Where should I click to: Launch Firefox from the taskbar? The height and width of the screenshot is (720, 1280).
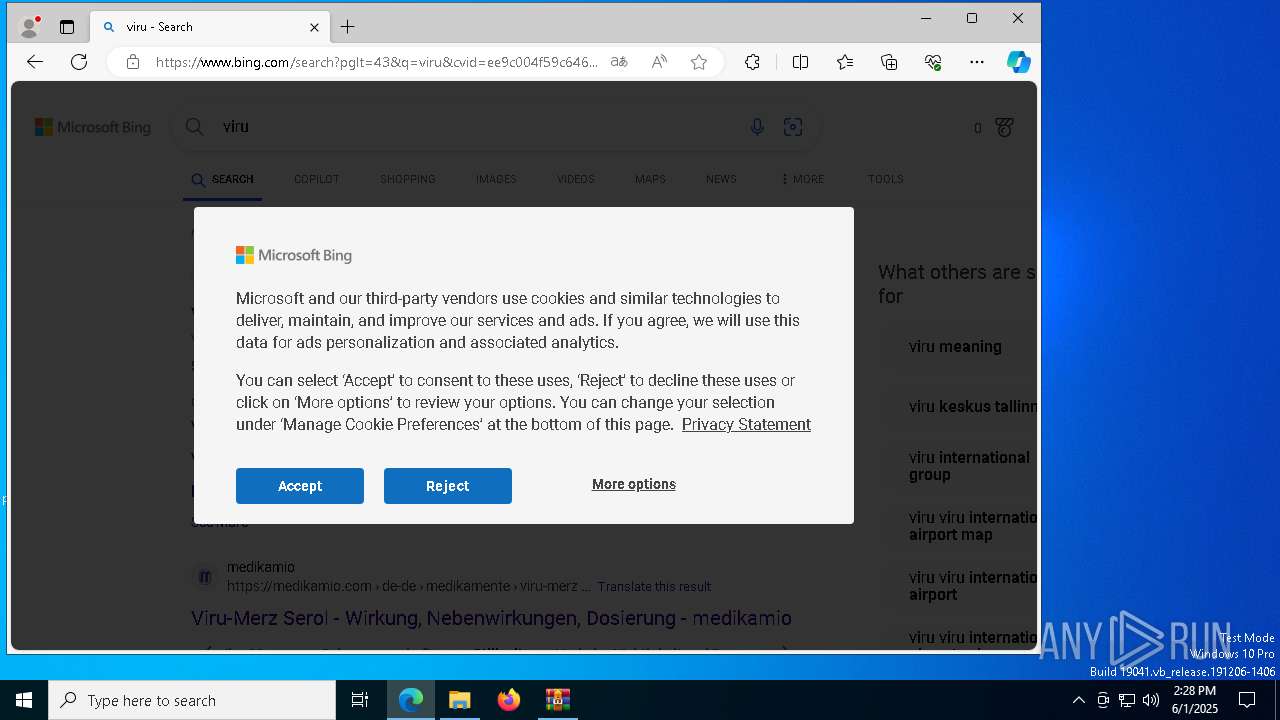(509, 700)
